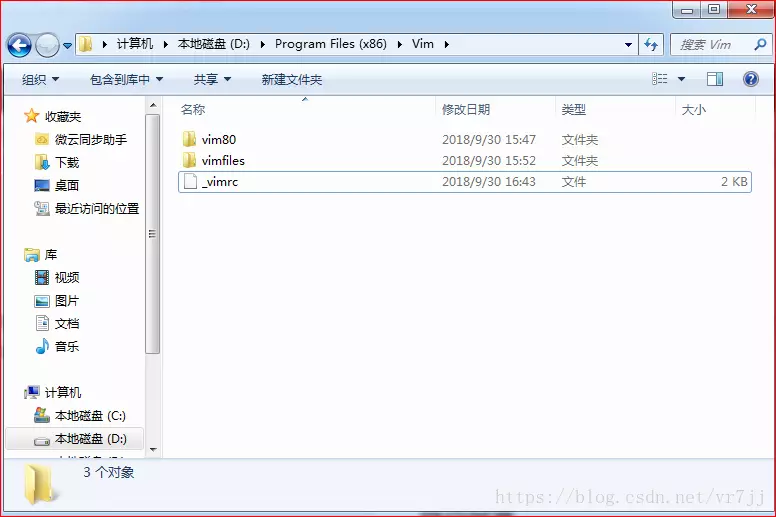
Task: Toggle the preview pane icon
Action: click(x=715, y=79)
